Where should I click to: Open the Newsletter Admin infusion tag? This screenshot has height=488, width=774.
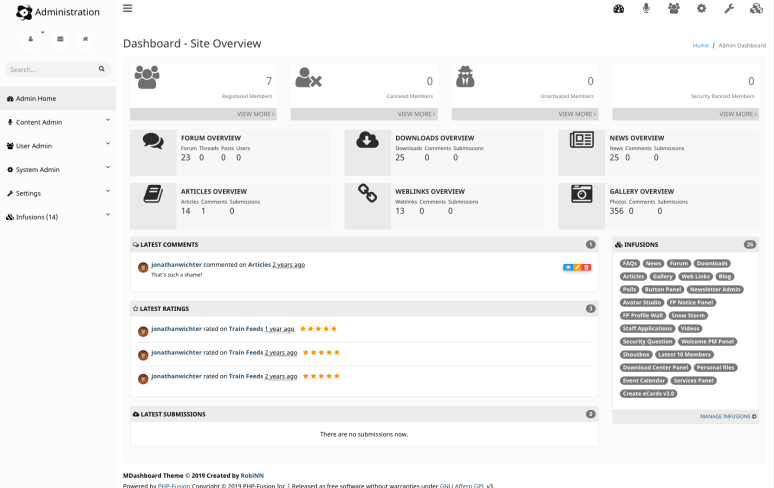[x=714, y=289]
